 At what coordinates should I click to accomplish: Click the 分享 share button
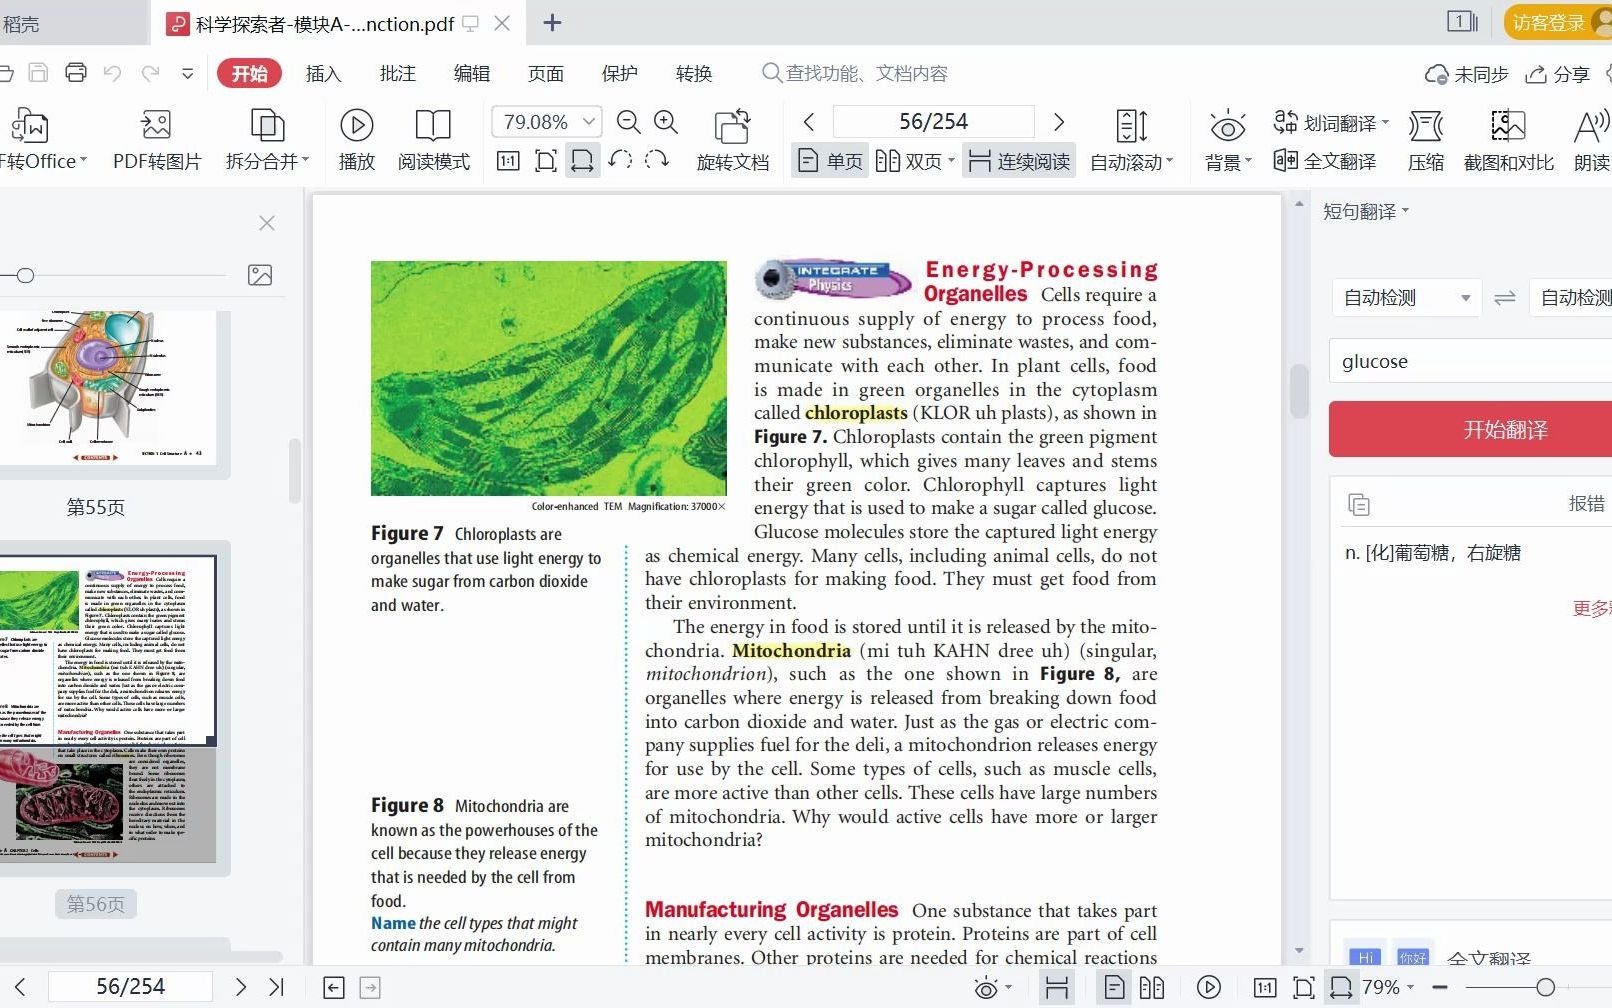[1557, 74]
